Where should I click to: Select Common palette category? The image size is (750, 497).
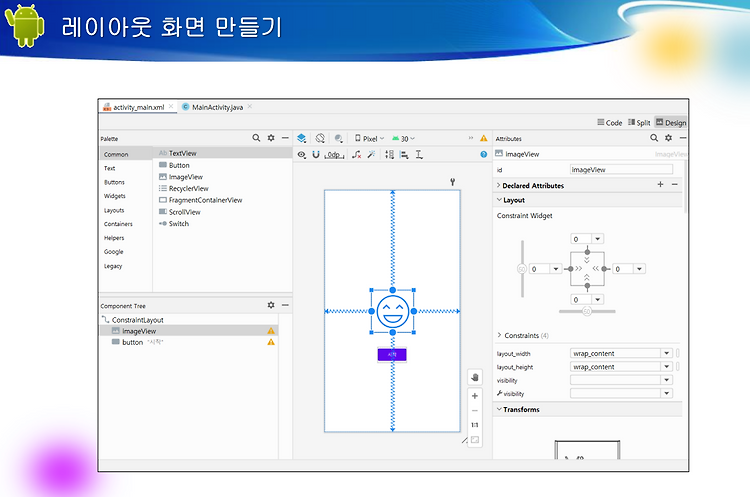[126, 154]
